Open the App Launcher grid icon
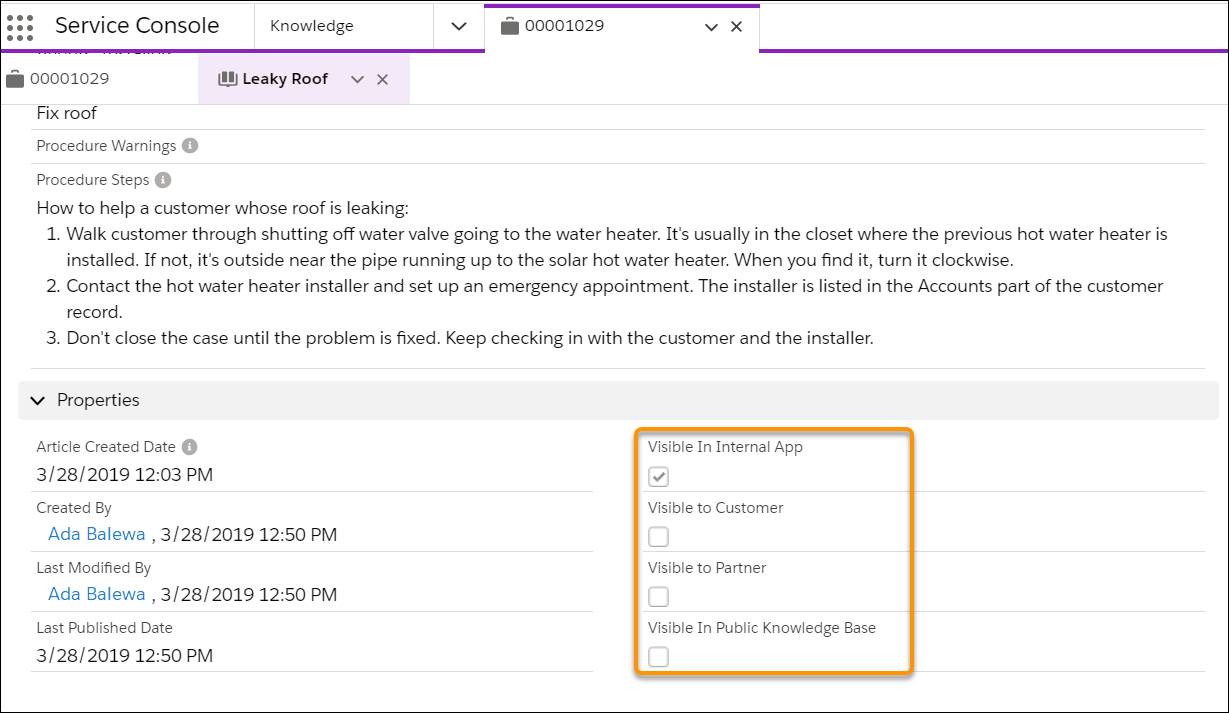The height and width of the screenshot is (713, 1229). point(20,26)
